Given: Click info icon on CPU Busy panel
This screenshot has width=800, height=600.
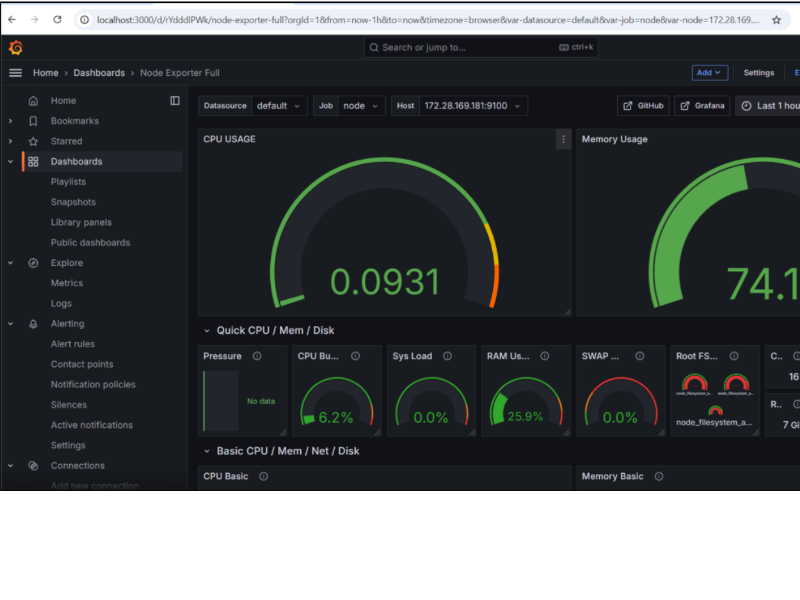Looking at the screenshot, I should click(x=356, y=356).
